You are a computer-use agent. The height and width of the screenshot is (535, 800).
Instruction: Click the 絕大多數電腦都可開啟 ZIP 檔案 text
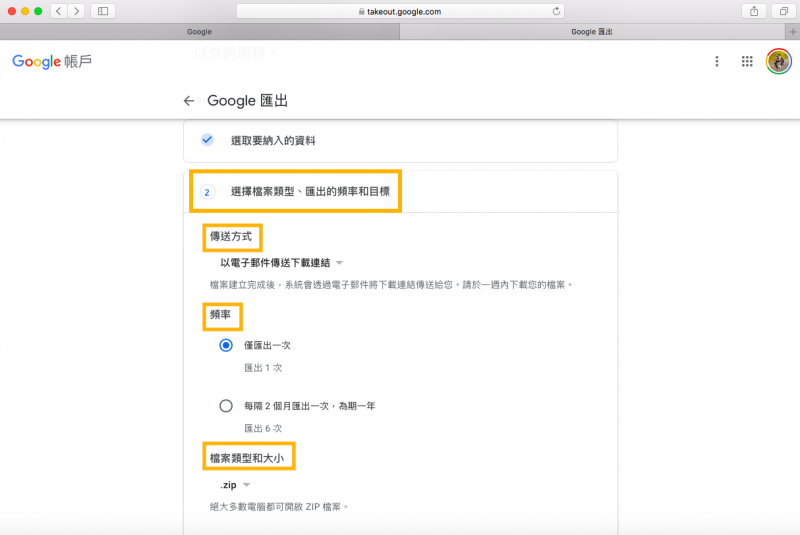[279, 506]
